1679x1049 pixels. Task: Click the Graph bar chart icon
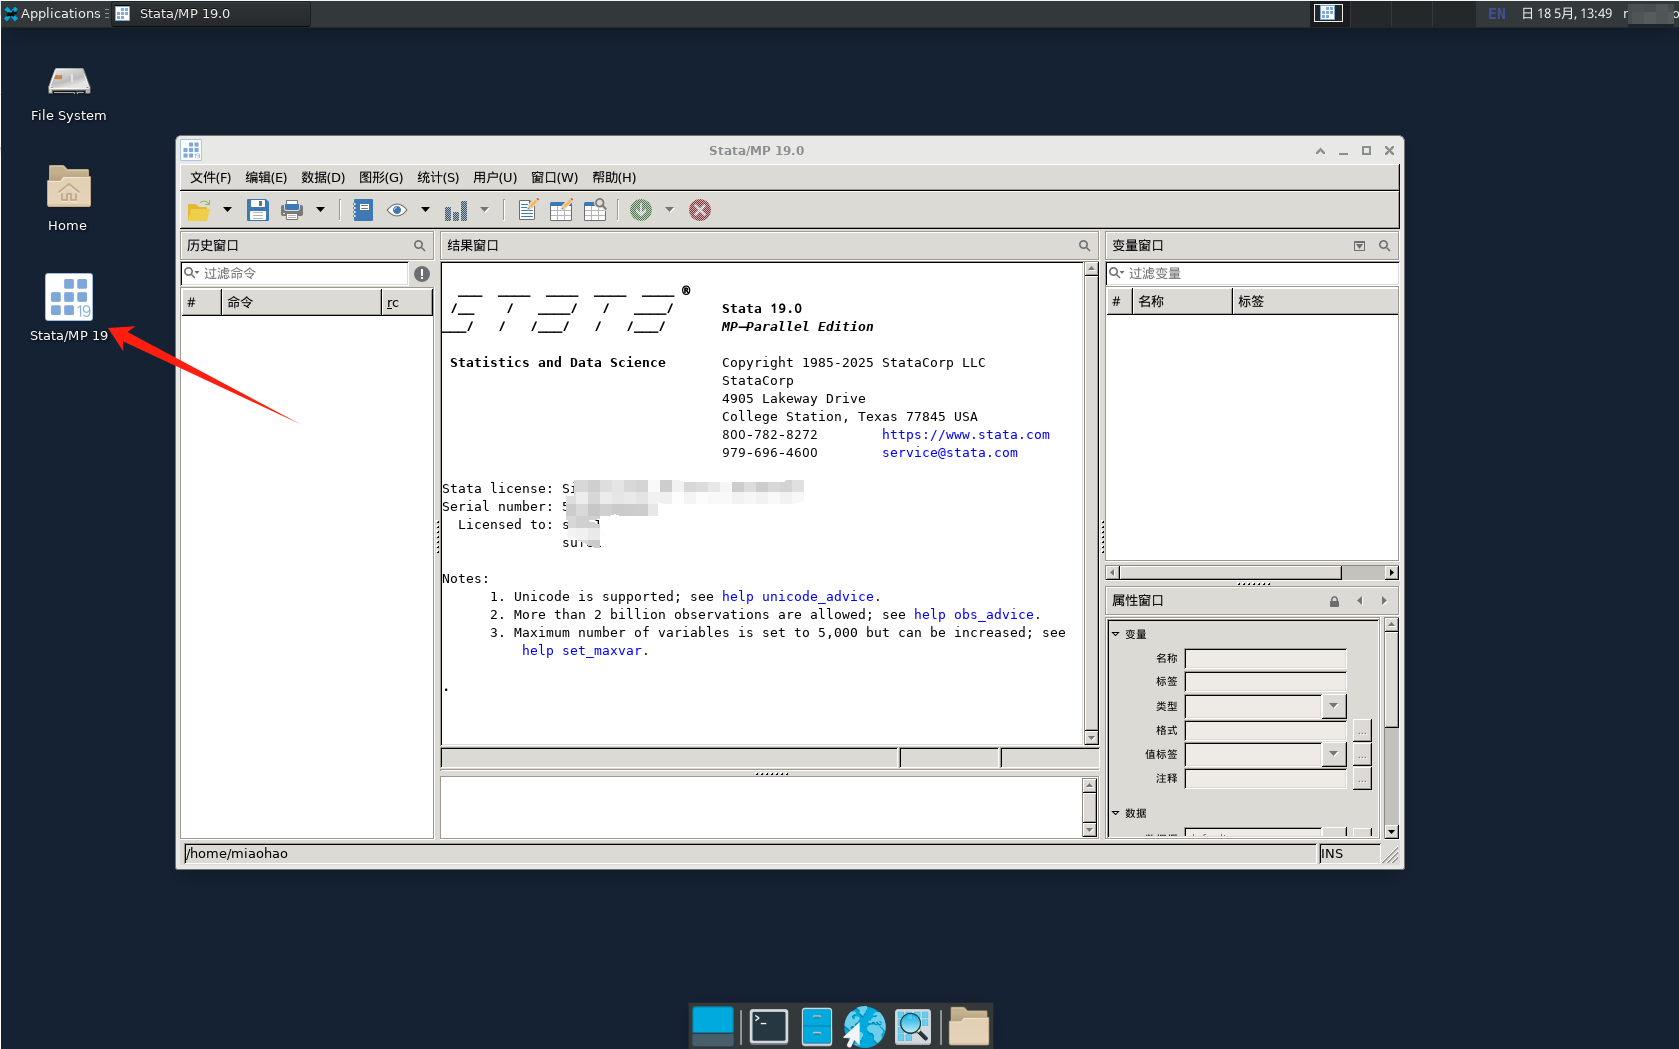click(x=456, y=210)
